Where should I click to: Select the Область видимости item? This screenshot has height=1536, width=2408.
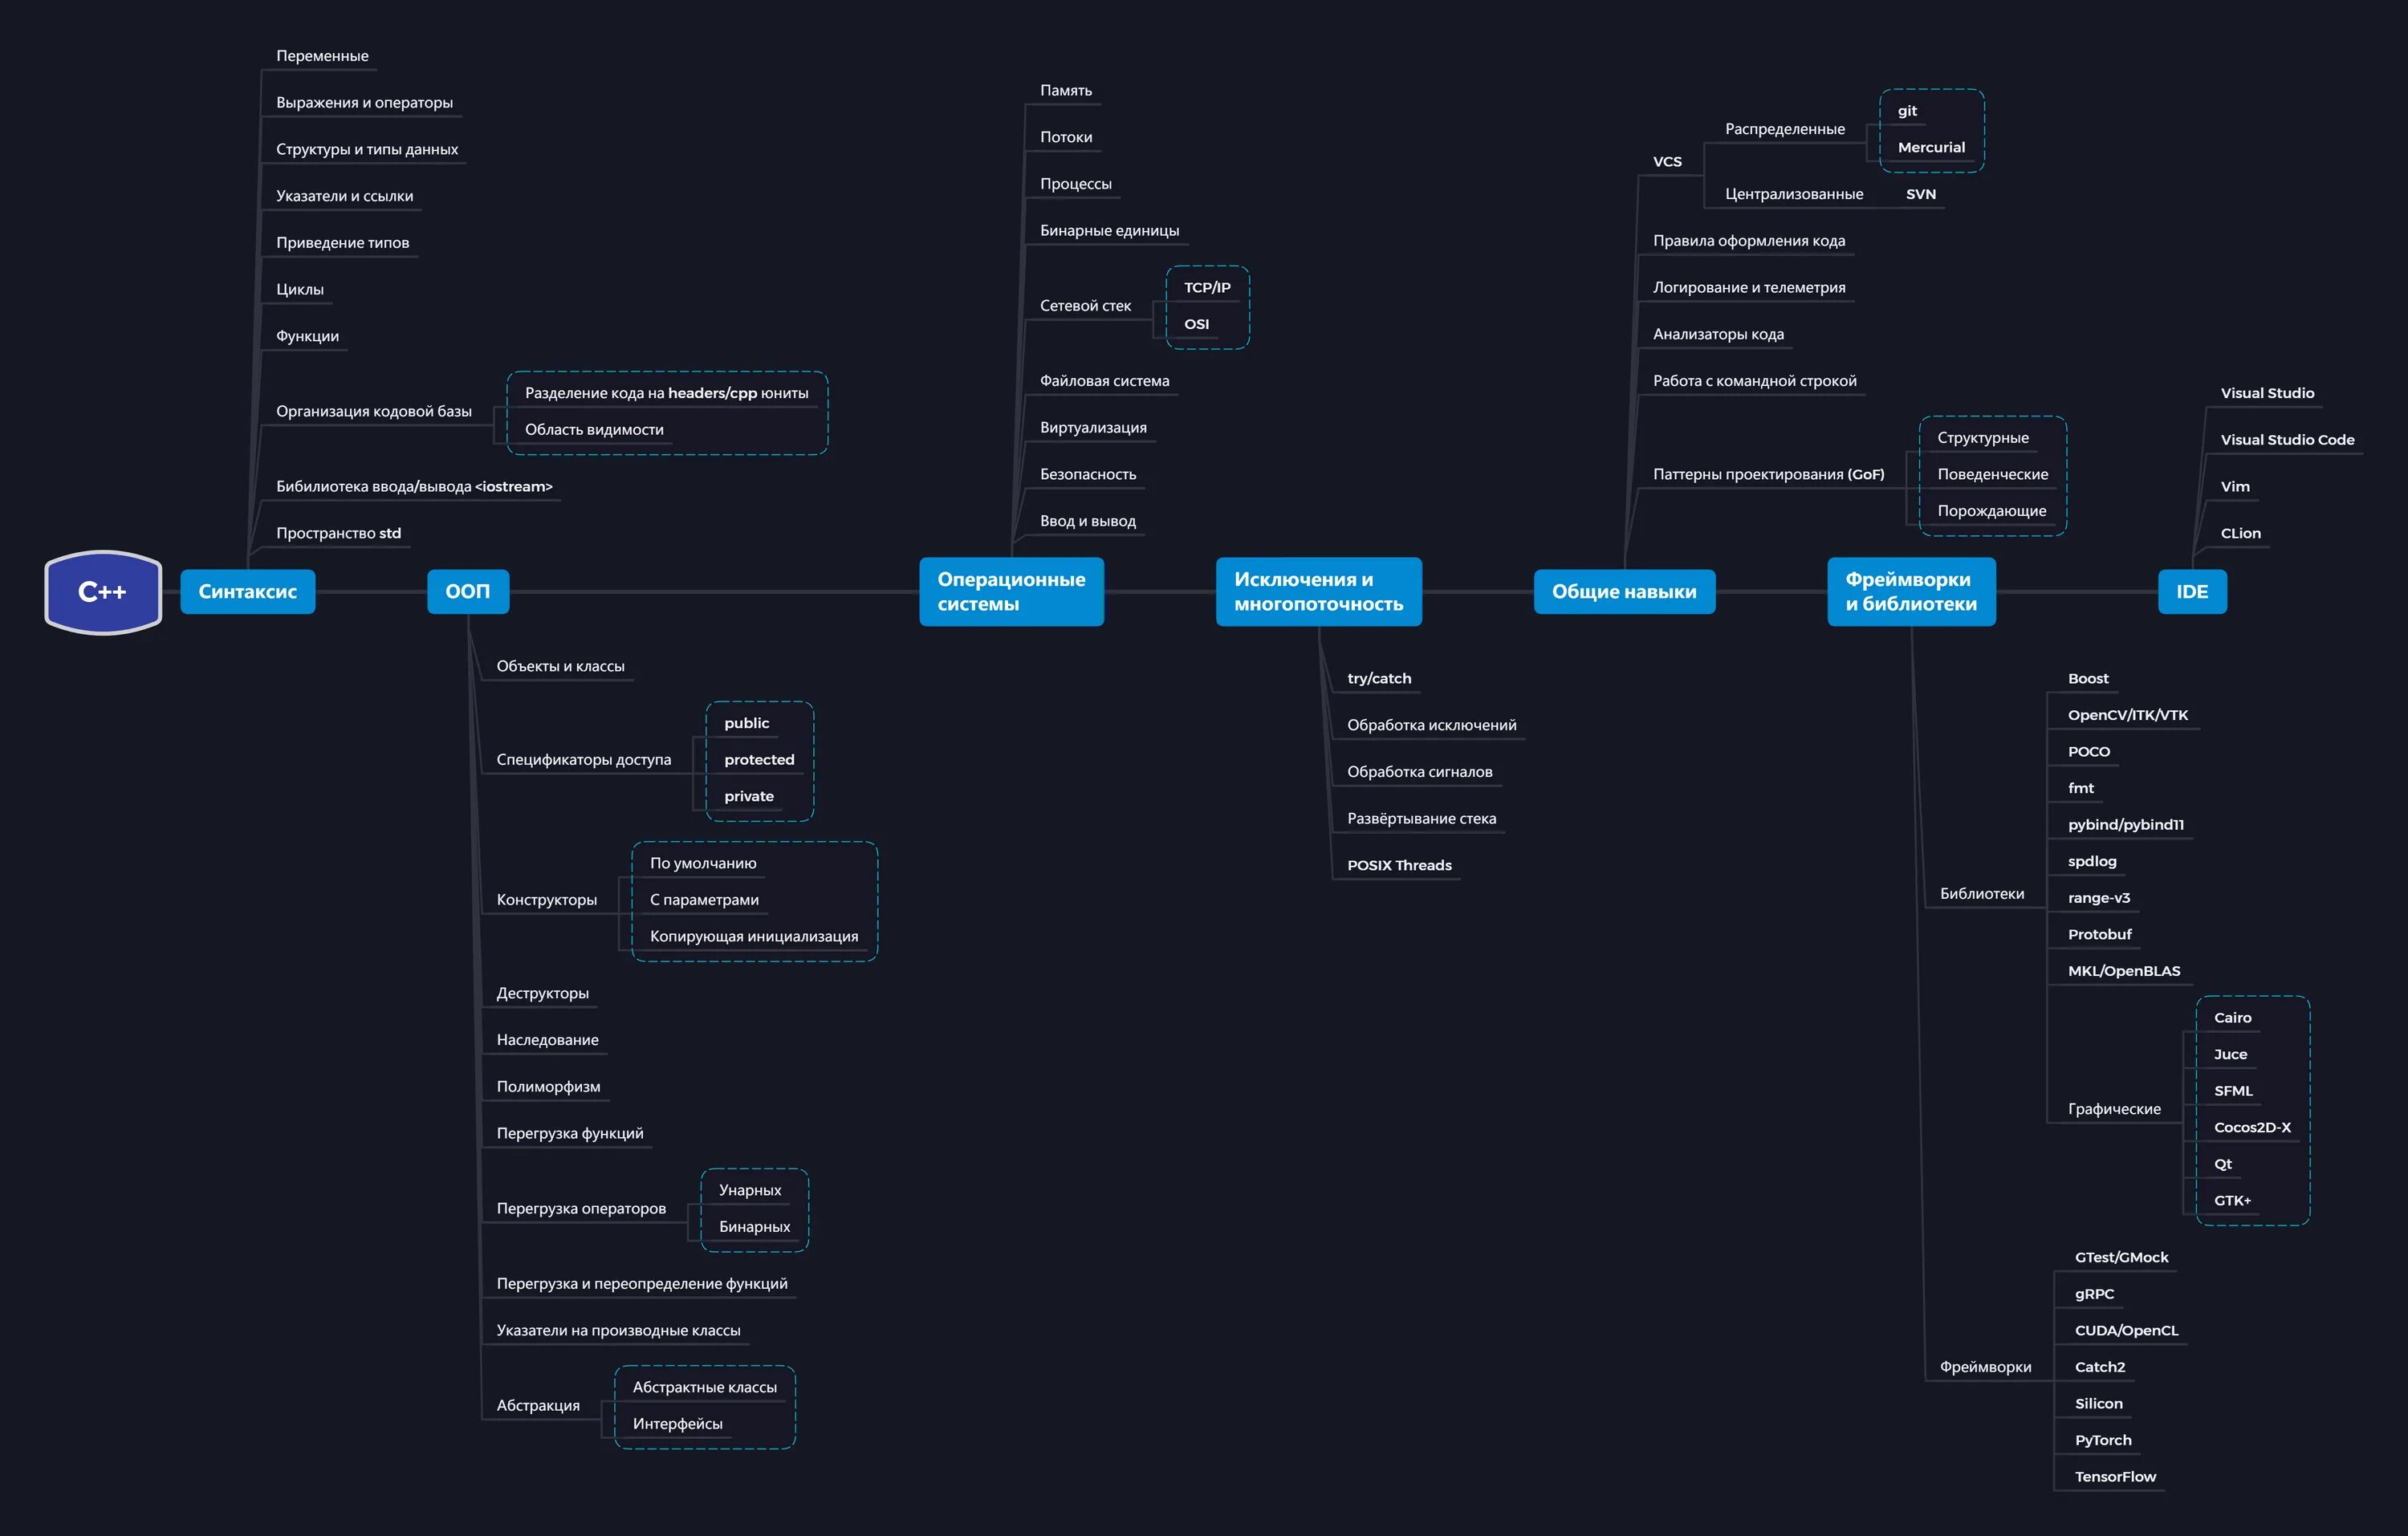pos(594,430)
